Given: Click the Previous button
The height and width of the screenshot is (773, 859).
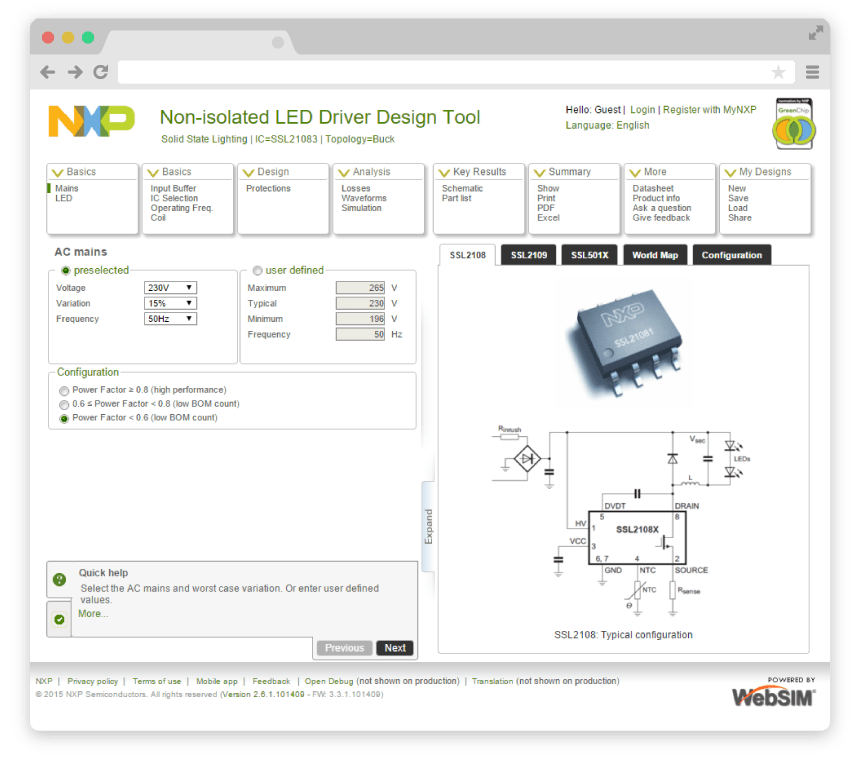Looking at the screenshot, I should click(345, 648).
